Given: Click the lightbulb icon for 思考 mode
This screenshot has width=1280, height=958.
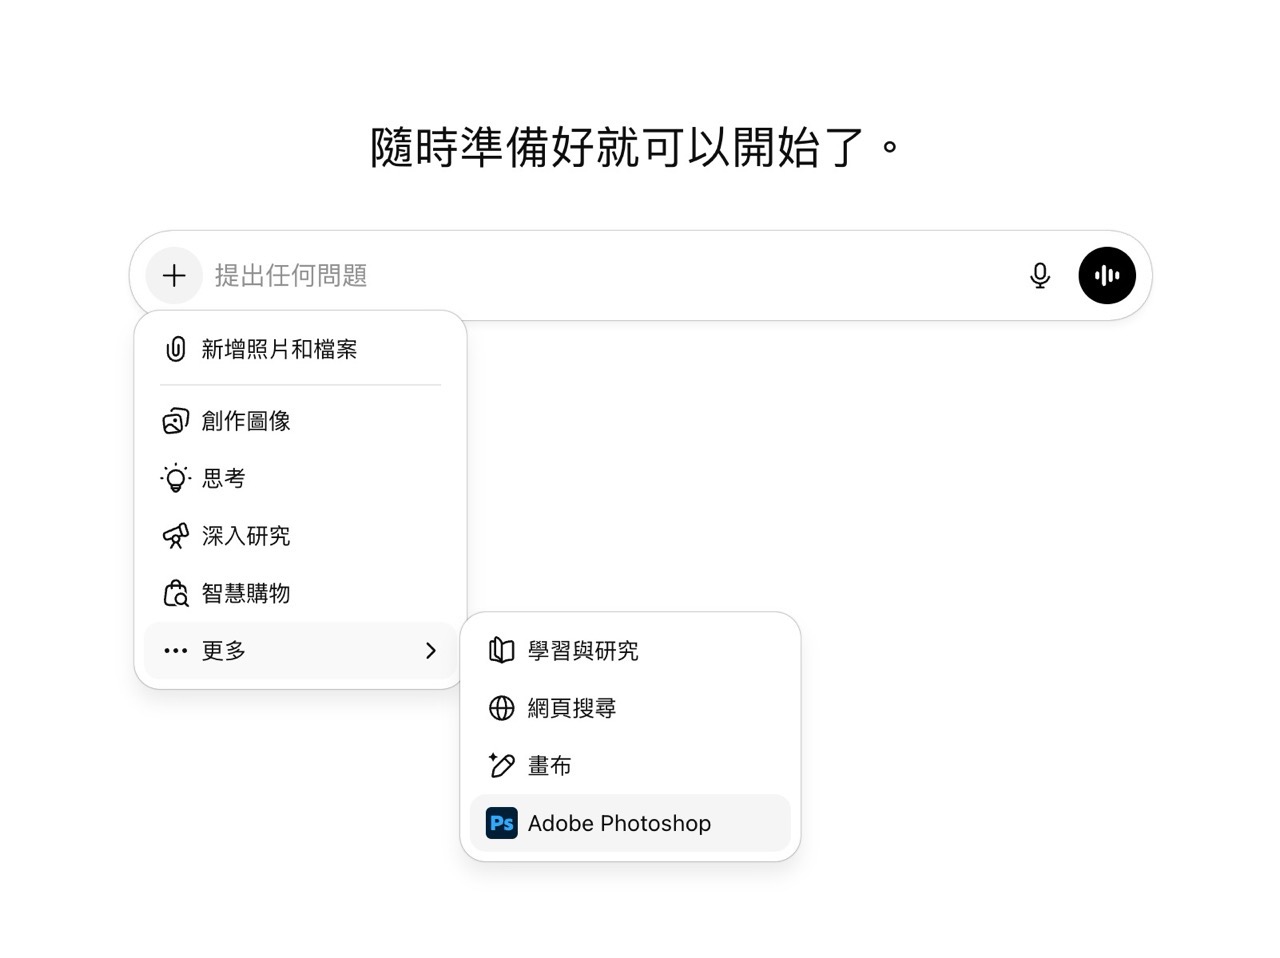Looking at the screenshot, I should [175, 478].
